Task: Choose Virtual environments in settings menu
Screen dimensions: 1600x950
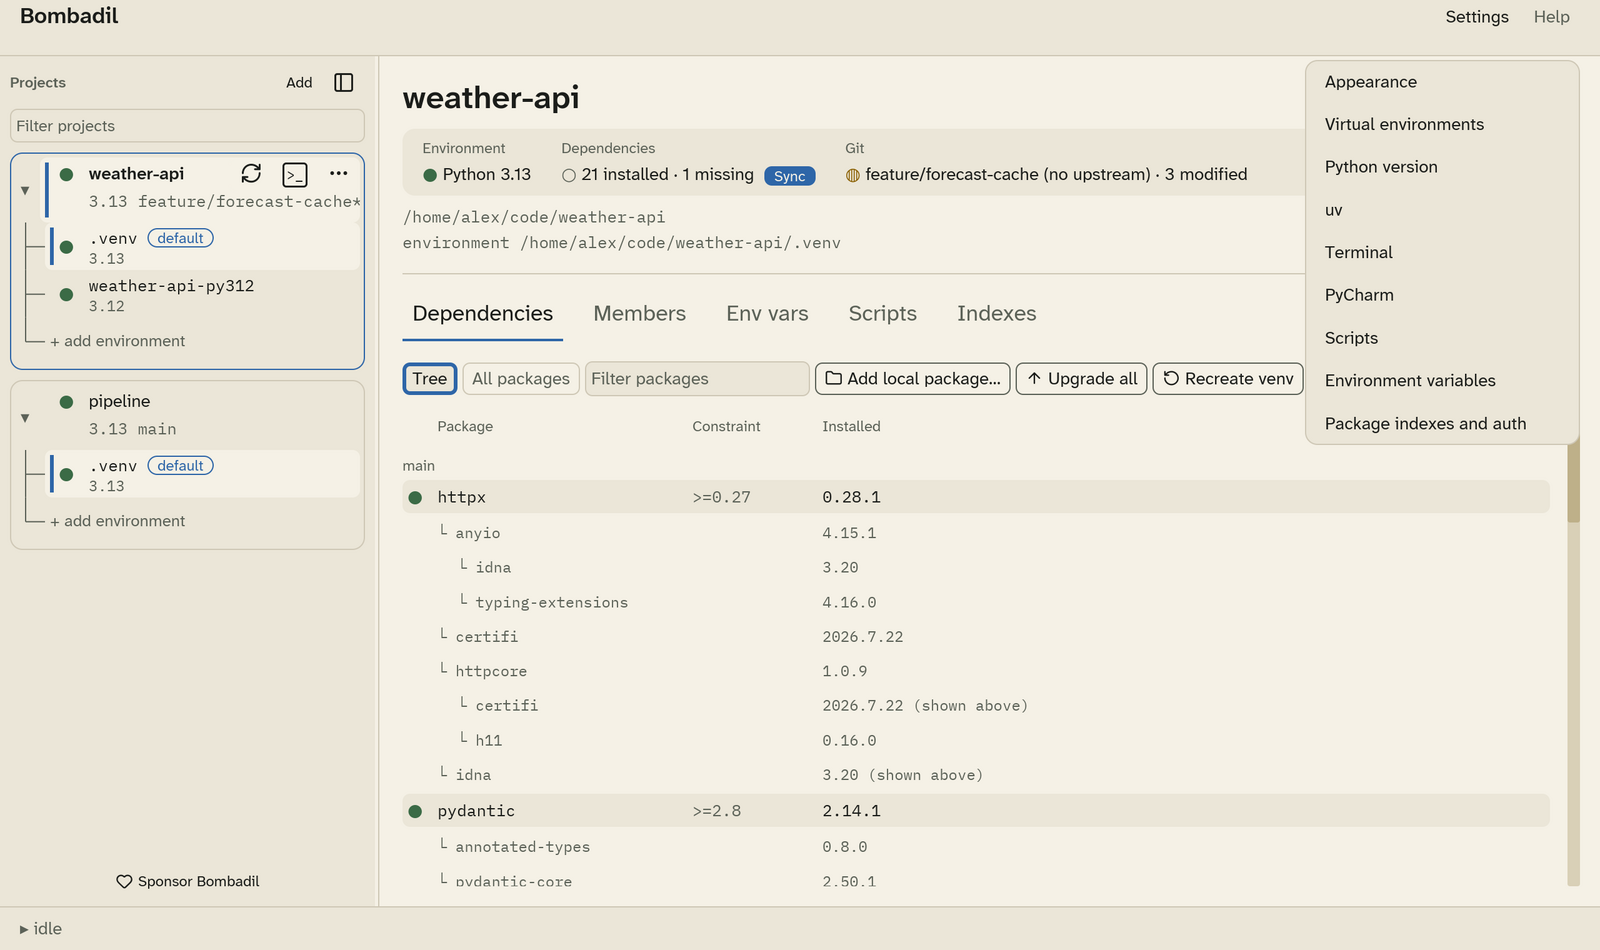Action: click(x=1442, y=125)
